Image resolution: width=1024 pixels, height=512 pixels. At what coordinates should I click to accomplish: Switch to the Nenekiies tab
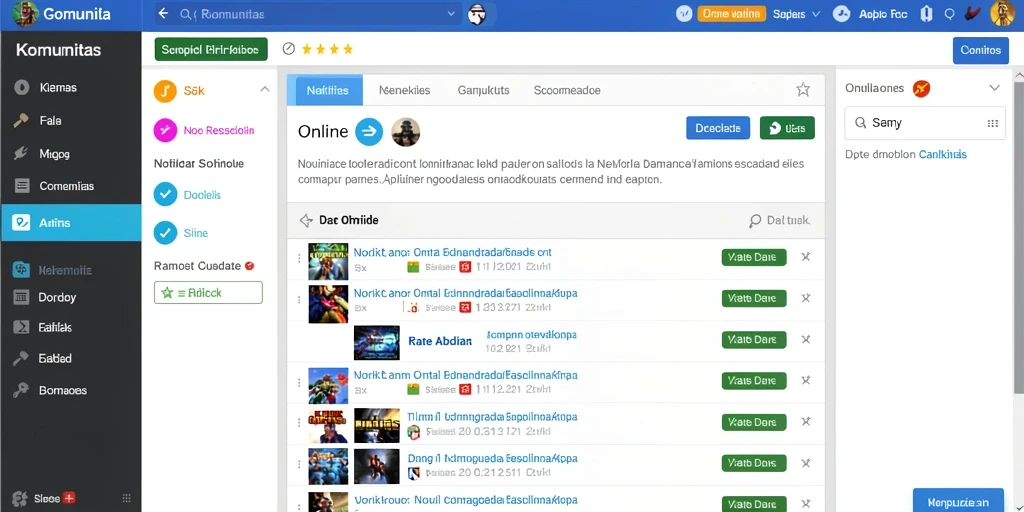tap(404, 90)
